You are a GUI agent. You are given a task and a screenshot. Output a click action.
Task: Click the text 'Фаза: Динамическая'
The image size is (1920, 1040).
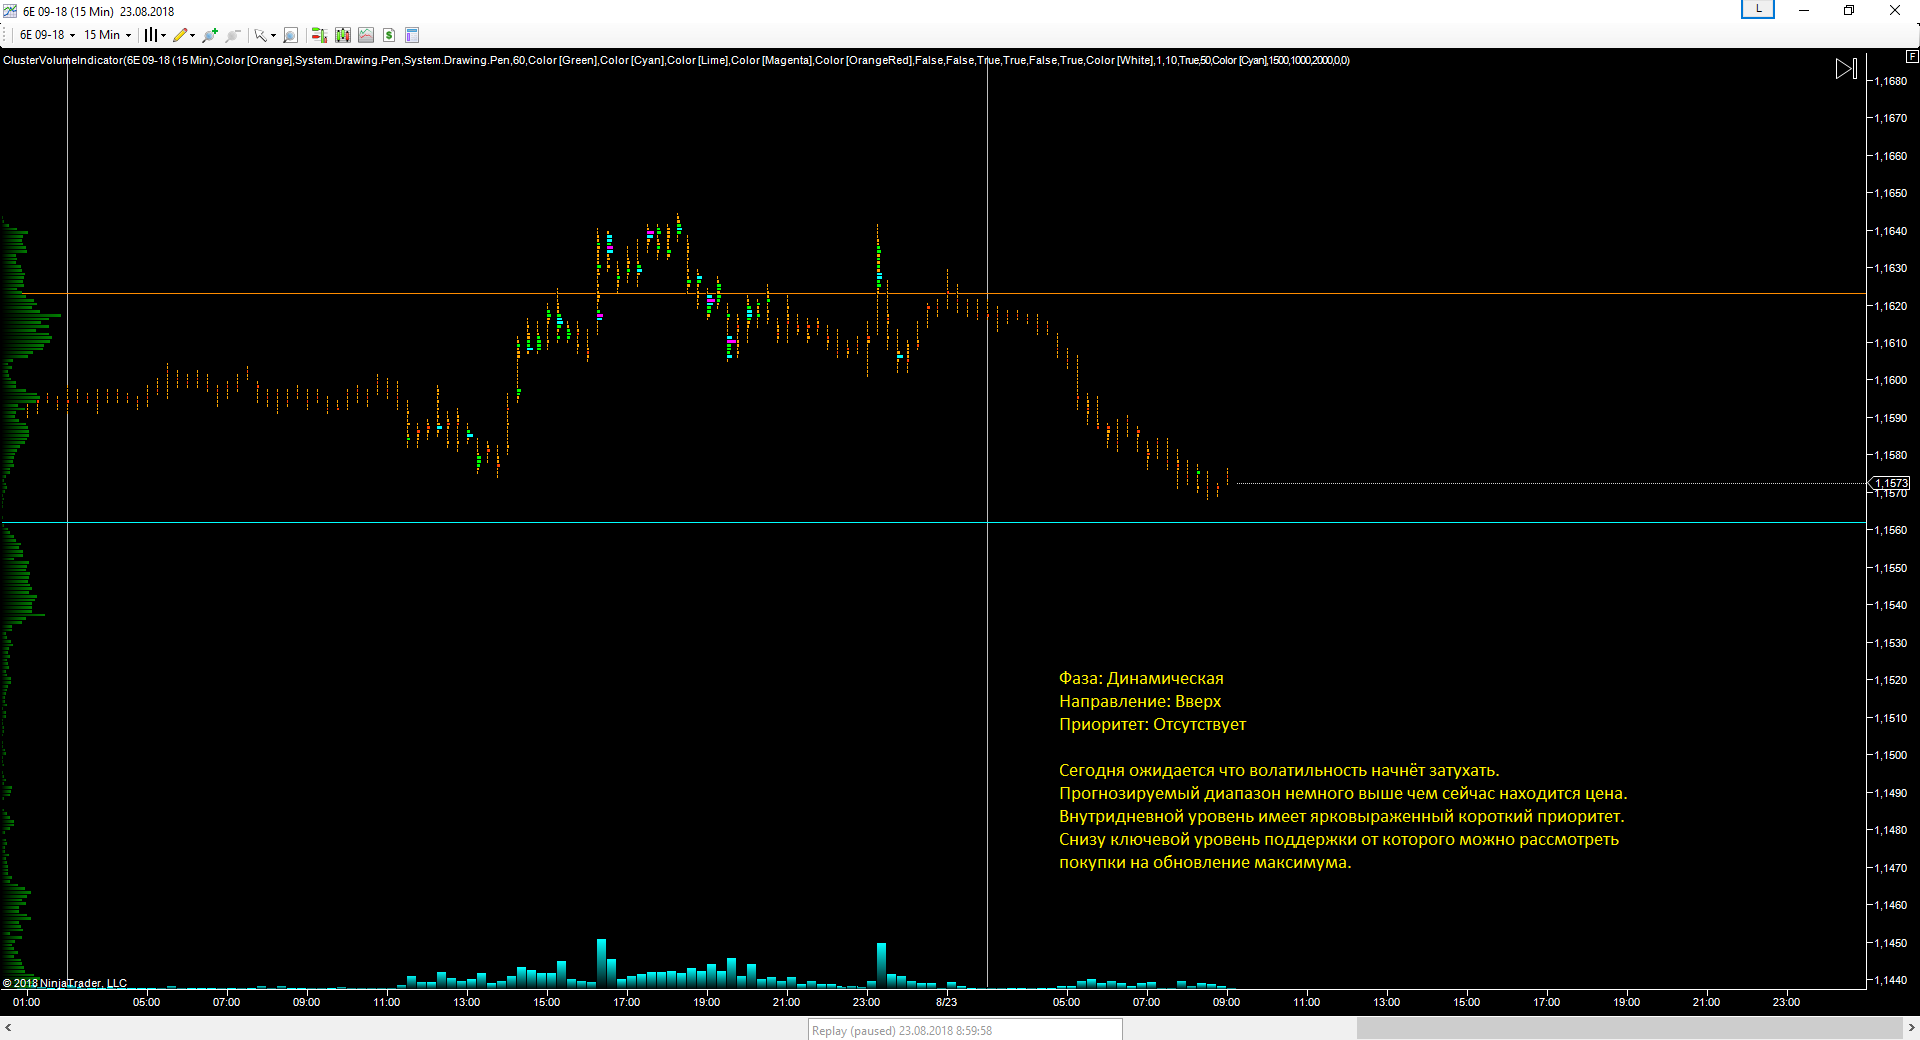coord(1141,678)
